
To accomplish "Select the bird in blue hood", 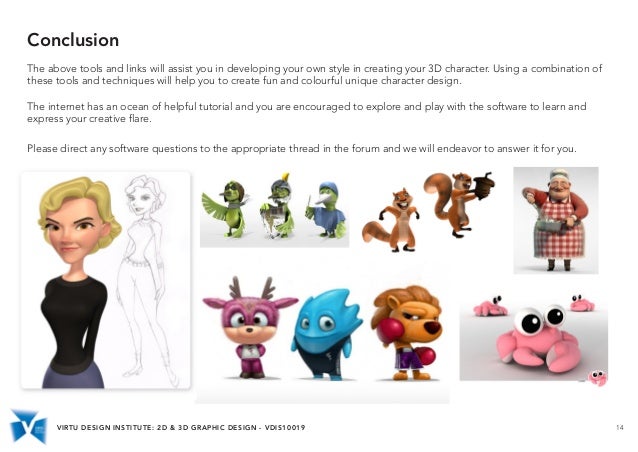I will point(326,210).
